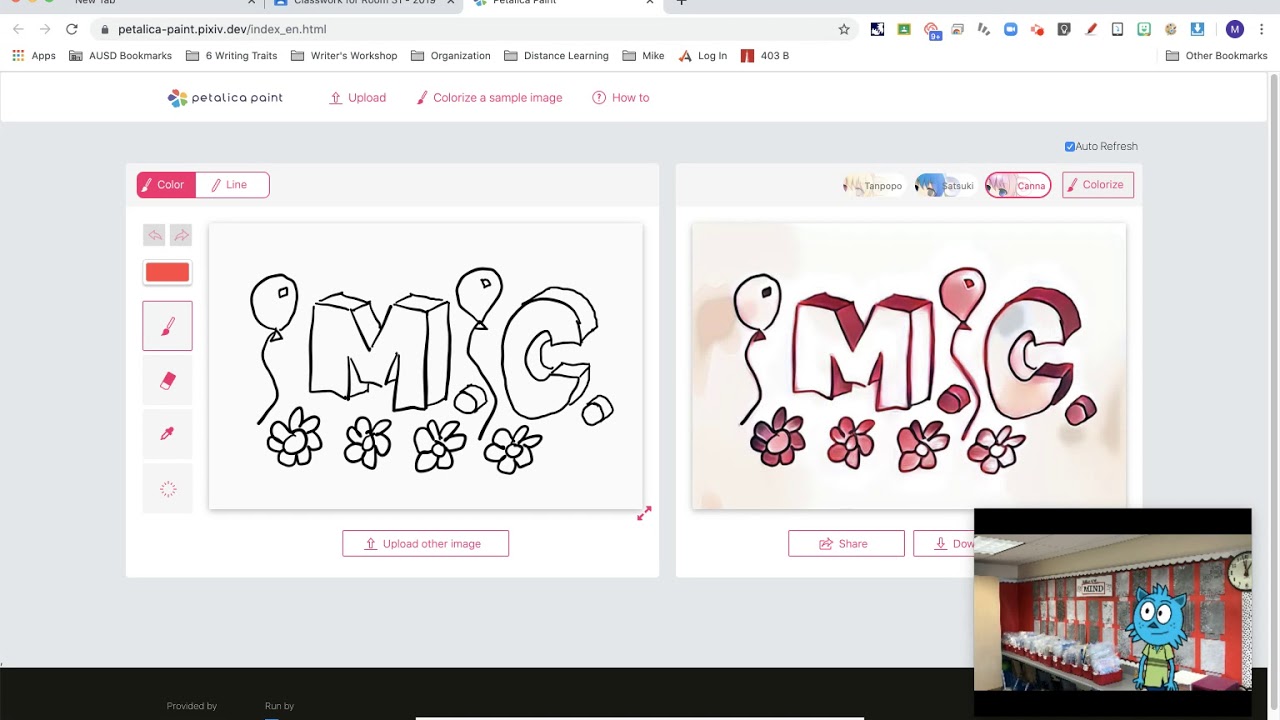Click the dotted circle tool under the eyedropper
The image size is (1280, 720).
pyautogui.click(x=167, y=489)
